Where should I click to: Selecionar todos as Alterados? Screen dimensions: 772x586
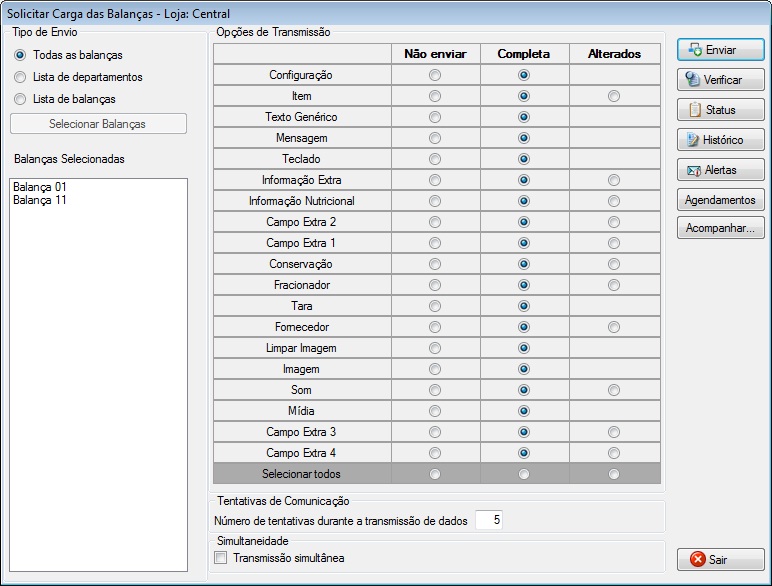[x=613, y=474]
